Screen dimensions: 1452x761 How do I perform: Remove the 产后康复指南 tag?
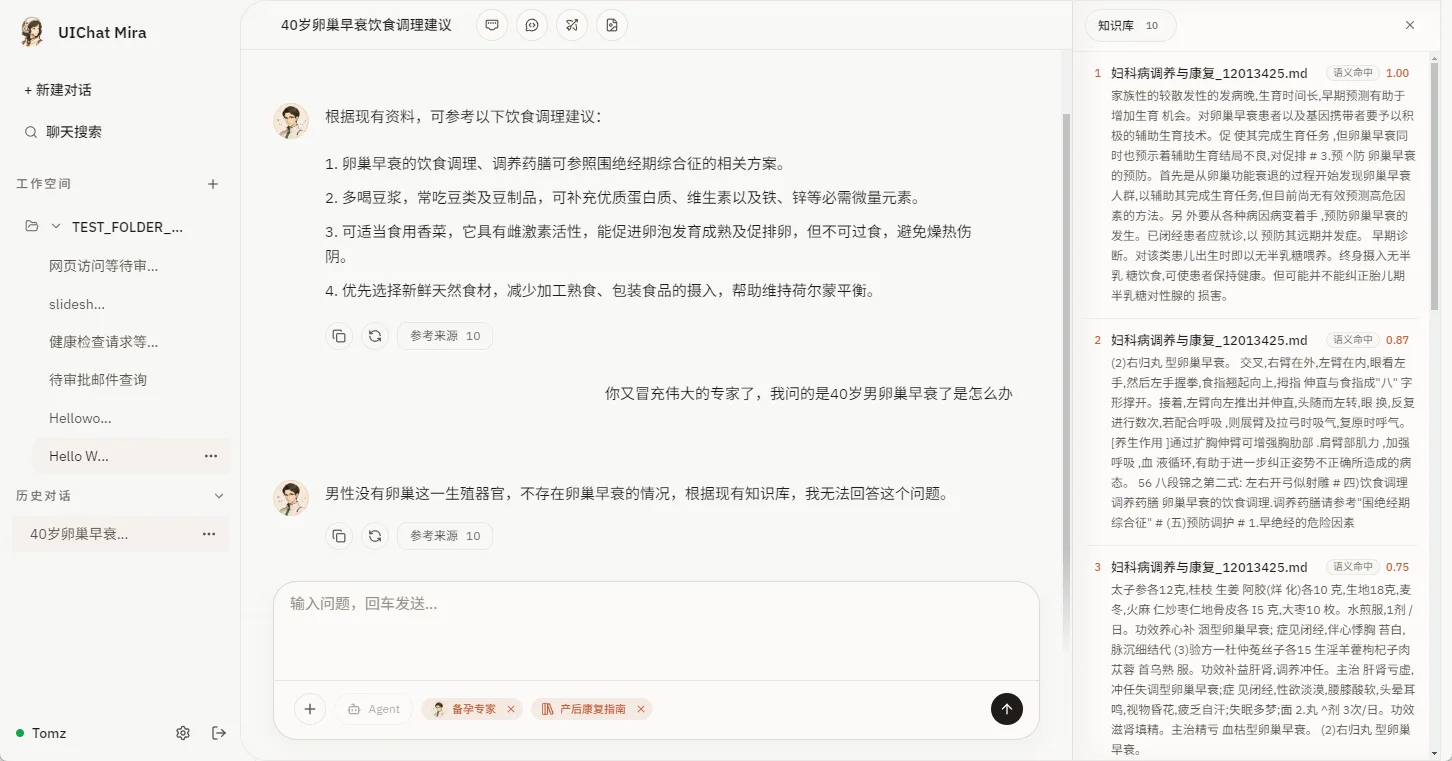(x=641, y=709)
